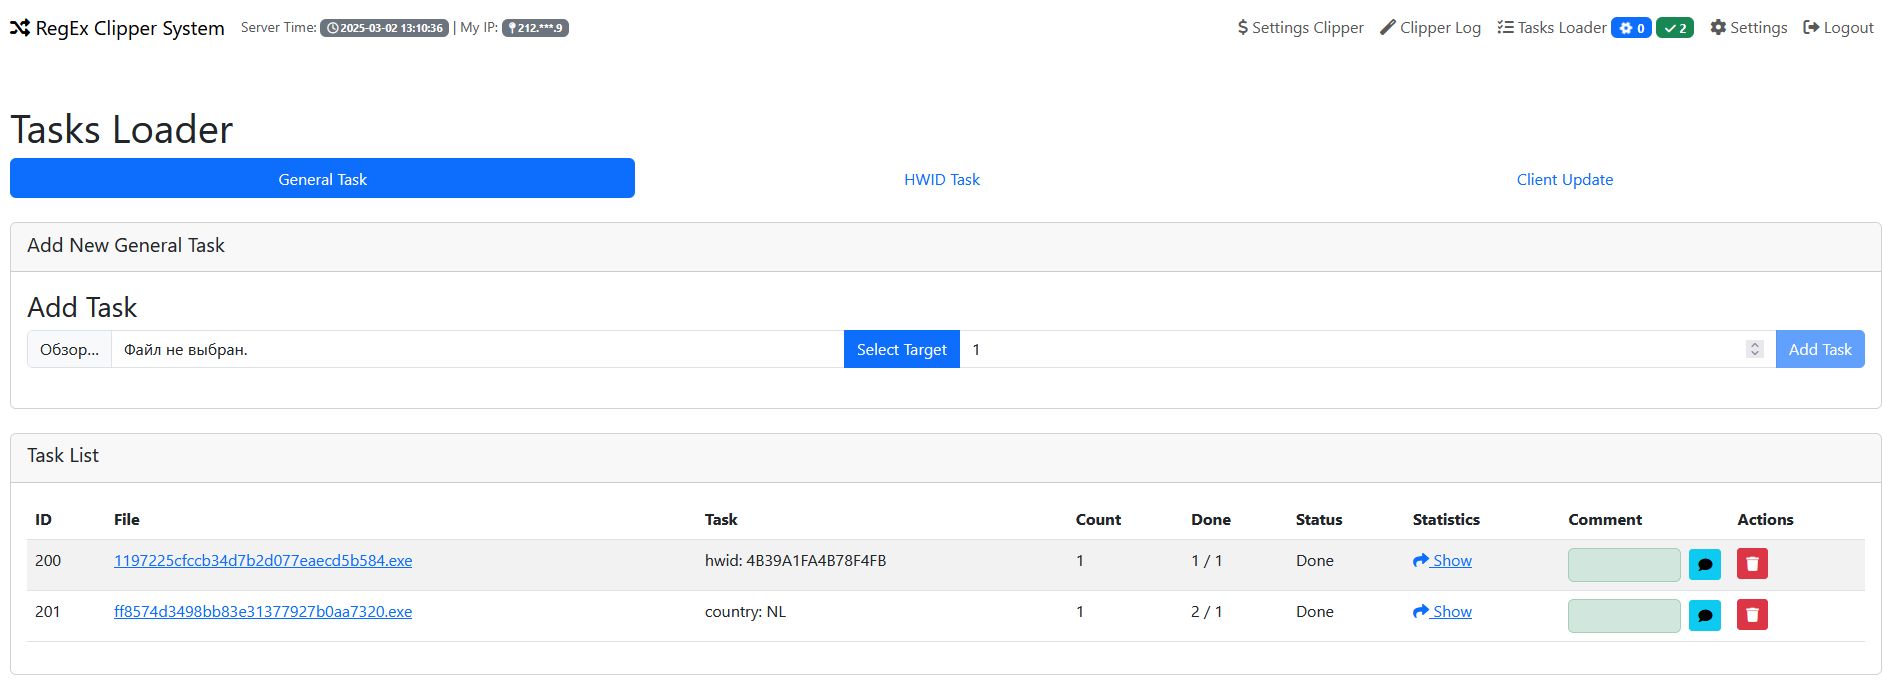This screenshot has width=1883, height=690.
Task: Save comment with speech bubble icon for task 200
Action: coord(1705,565)
